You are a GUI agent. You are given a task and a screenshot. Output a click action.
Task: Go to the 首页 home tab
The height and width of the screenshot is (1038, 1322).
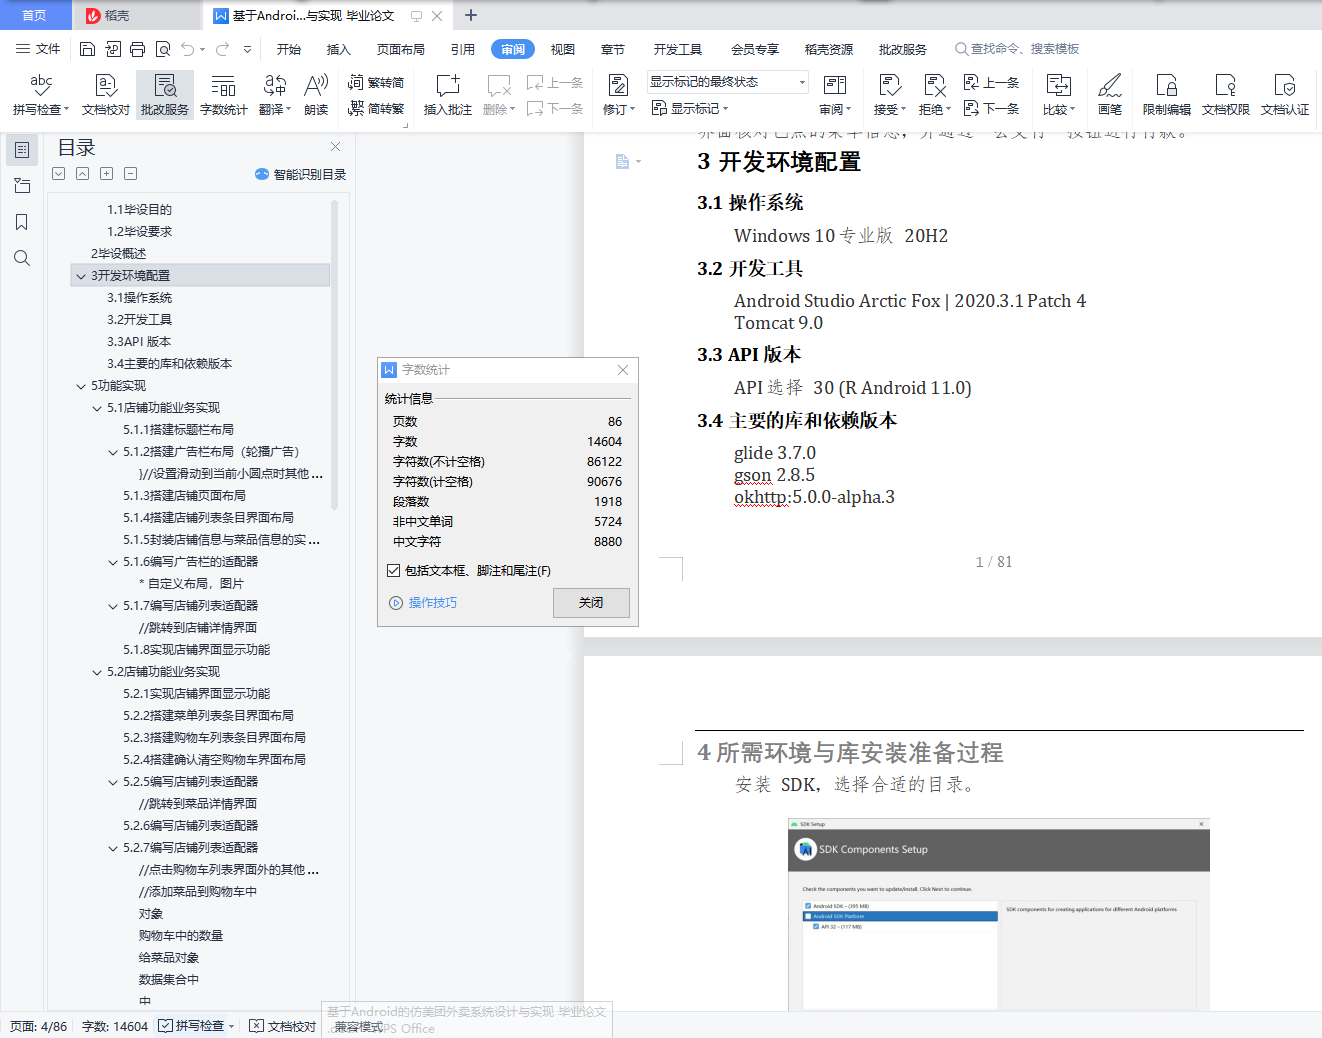[35, 15]
